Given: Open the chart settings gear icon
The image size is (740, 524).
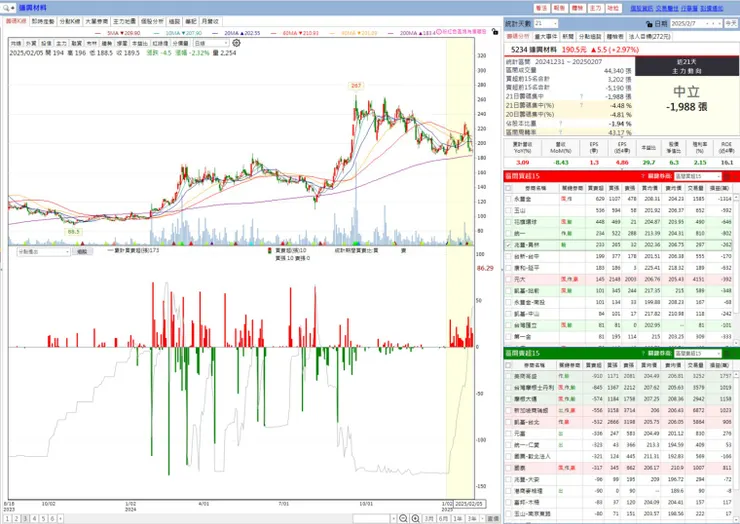Looking at the screenshot, I should point(236,43).
